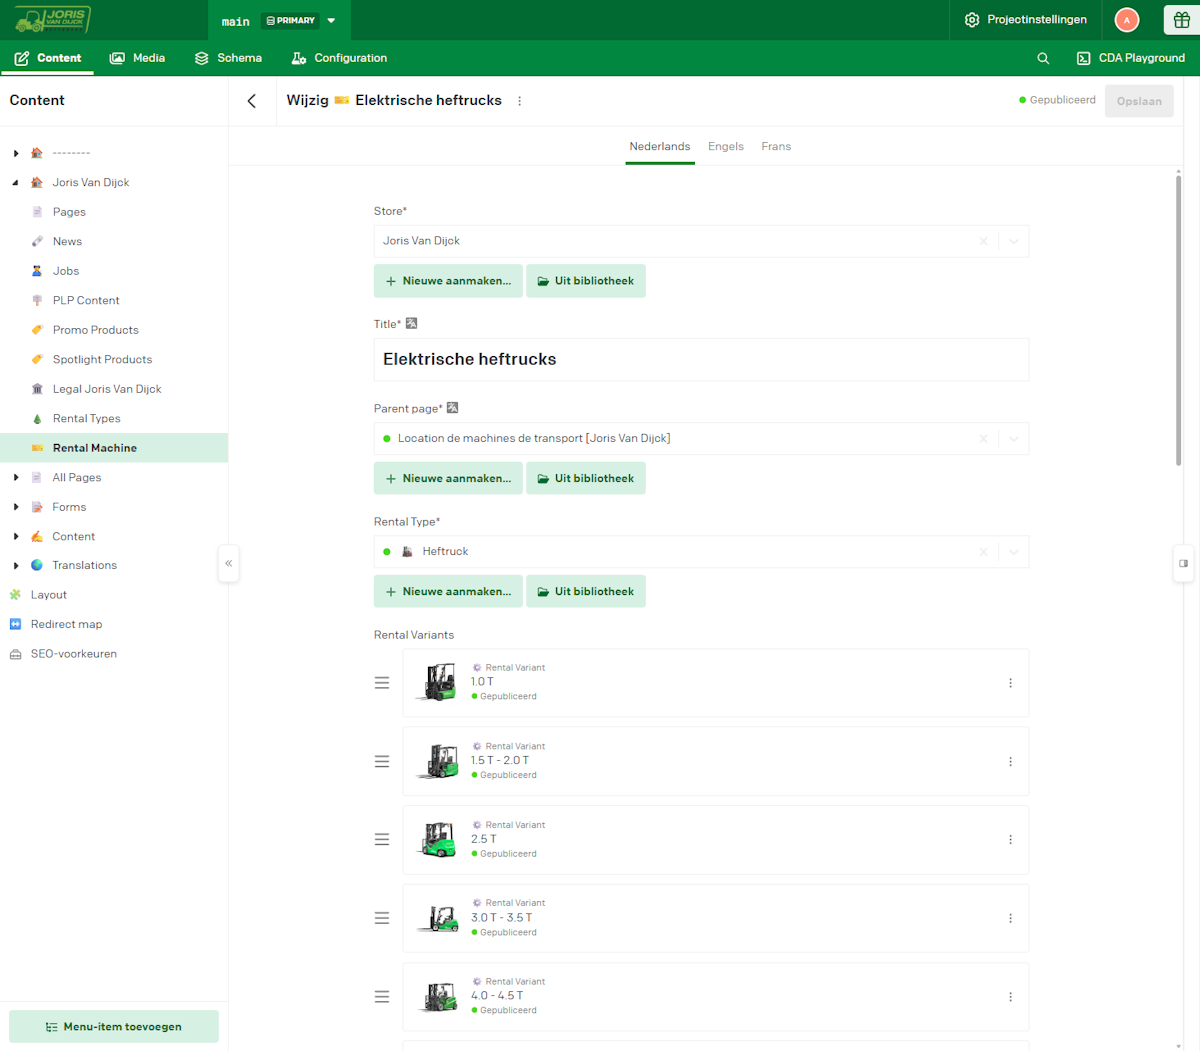The image size is (1200, 1051).
Task: Collapse the left sidebar panel
Action: point(229,564)
